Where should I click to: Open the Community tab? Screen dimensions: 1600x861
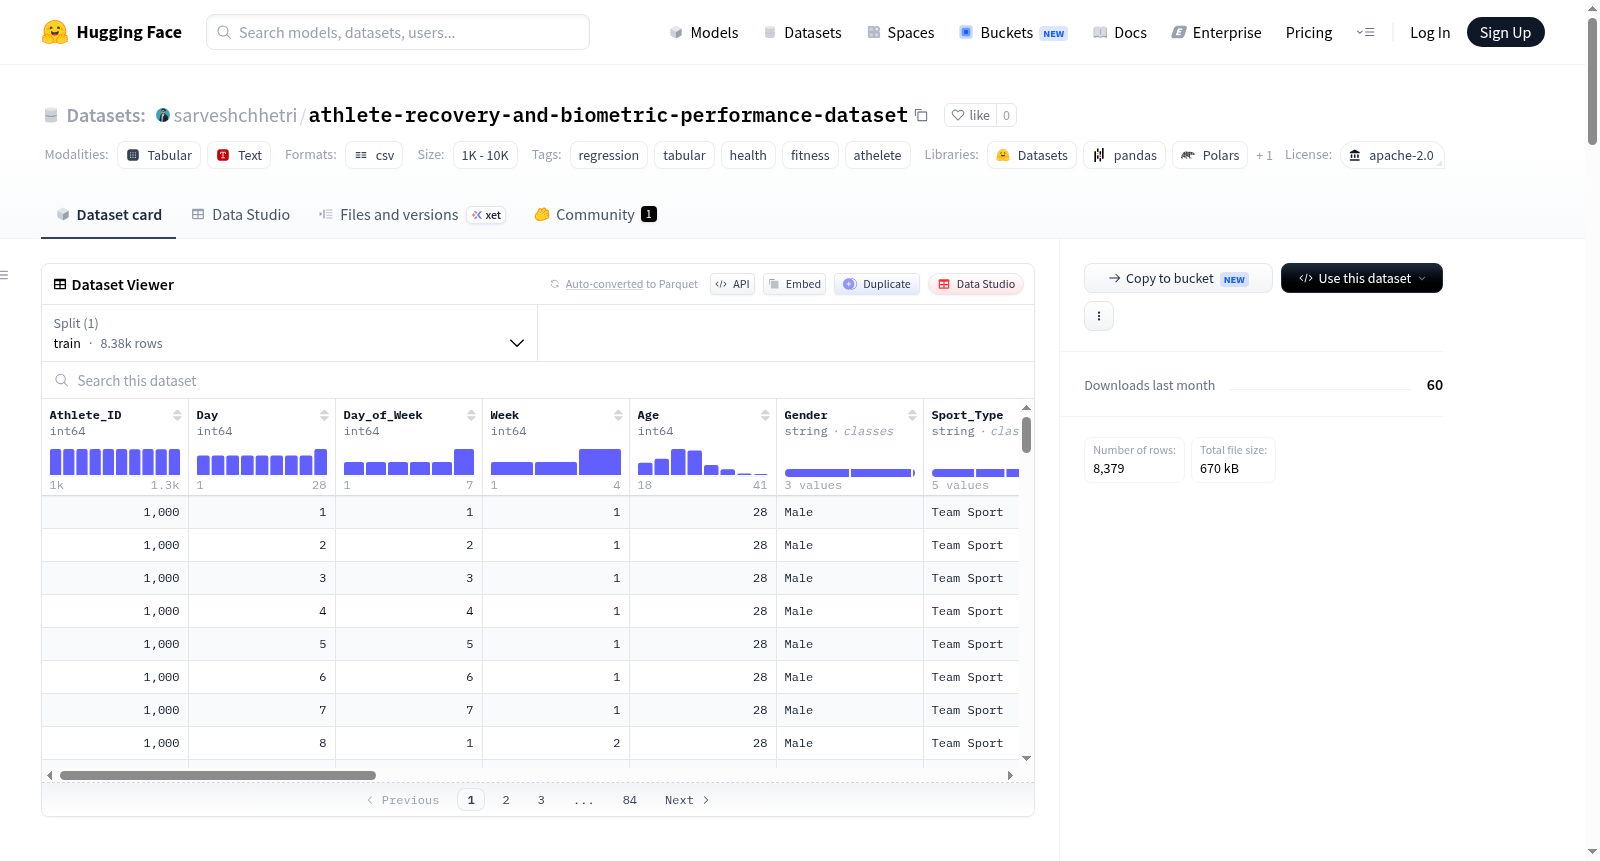point(595,214)
